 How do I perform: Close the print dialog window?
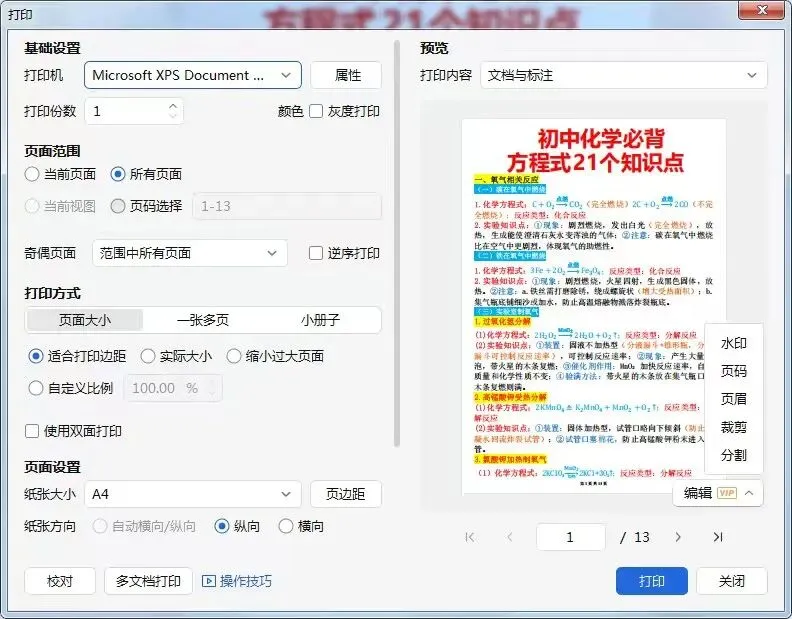[762, 10]
